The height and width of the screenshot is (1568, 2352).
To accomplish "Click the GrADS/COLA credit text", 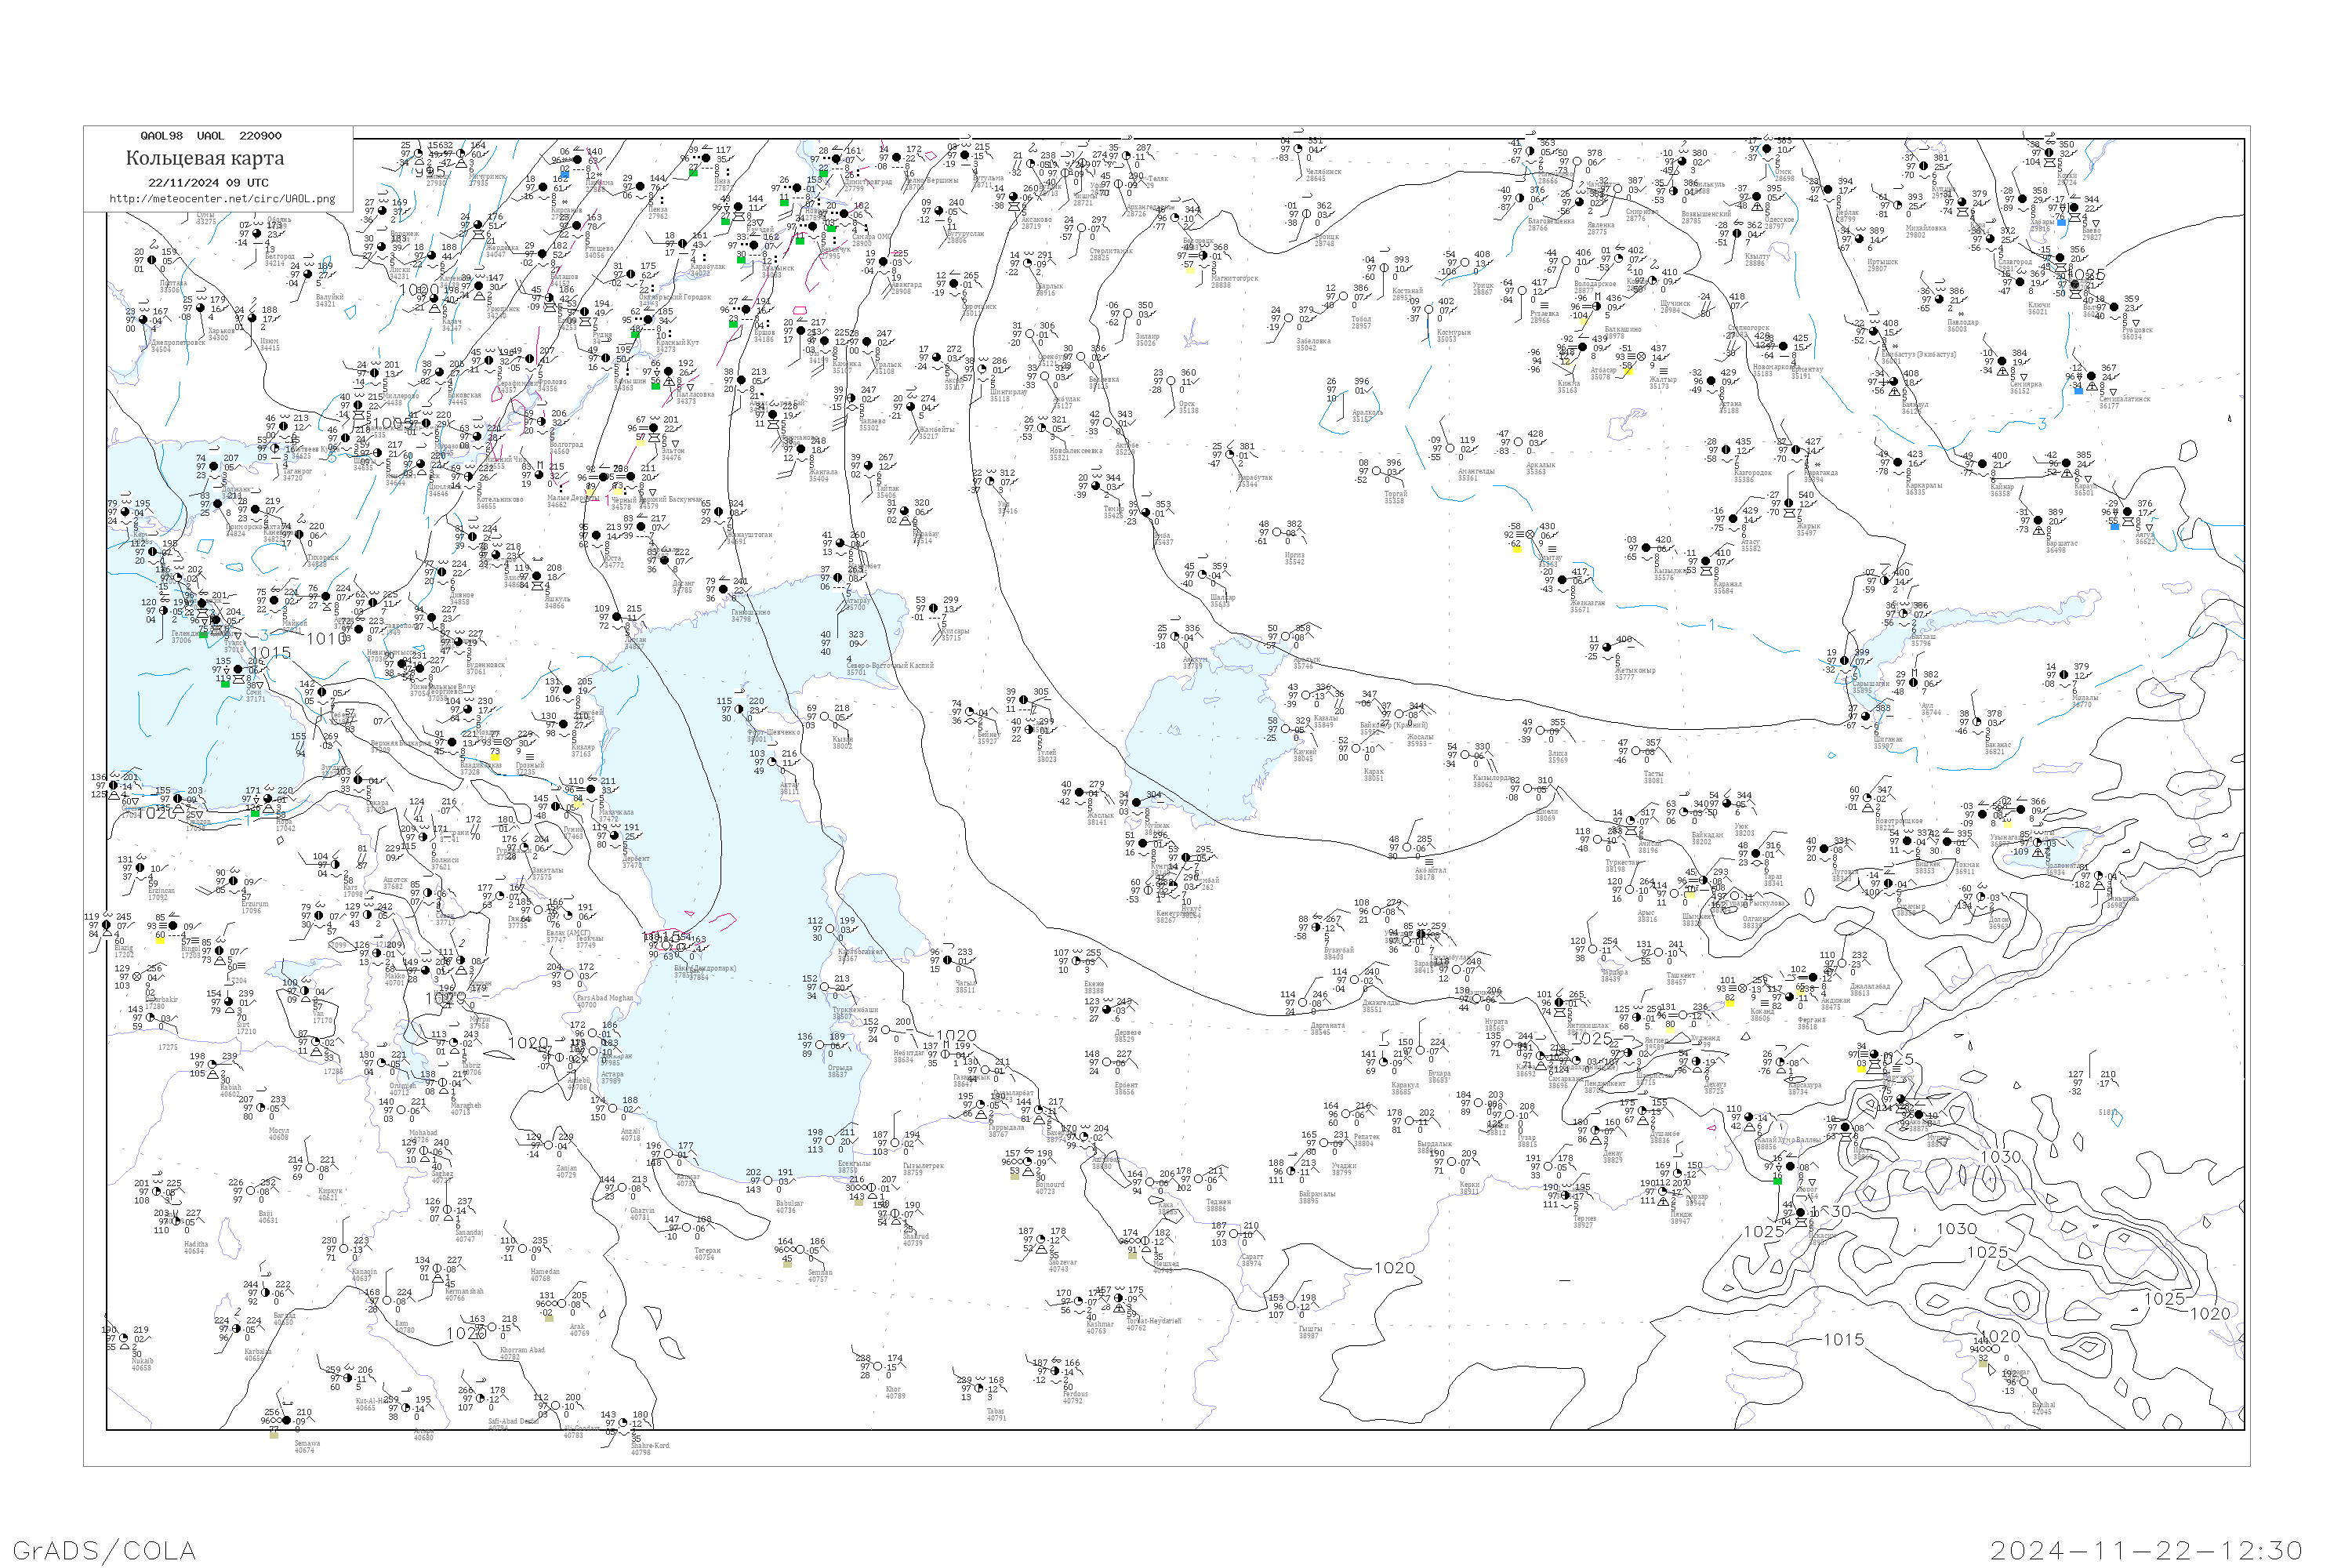I will (104, 1550).
